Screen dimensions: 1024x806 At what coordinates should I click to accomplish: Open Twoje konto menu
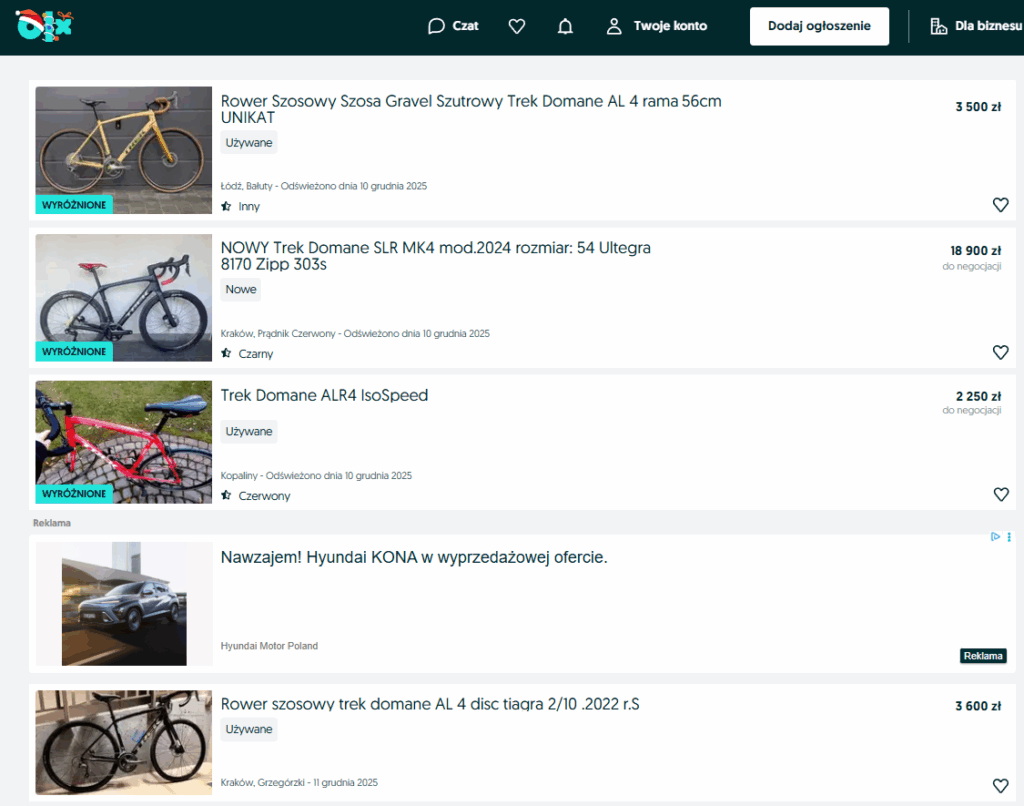pos(657,26)
